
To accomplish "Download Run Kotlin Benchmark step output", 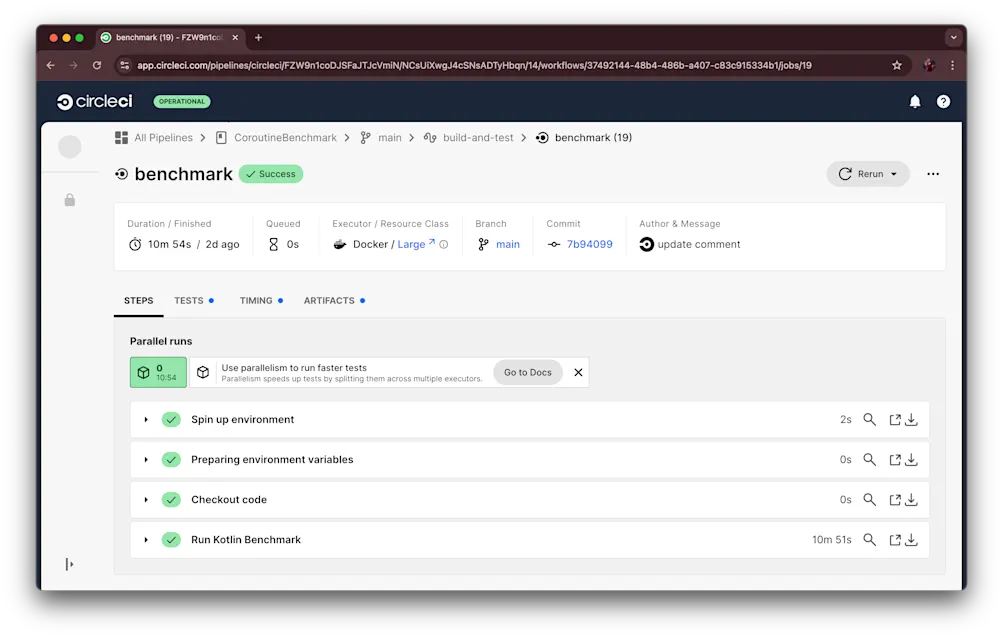I will pos(910,539).
